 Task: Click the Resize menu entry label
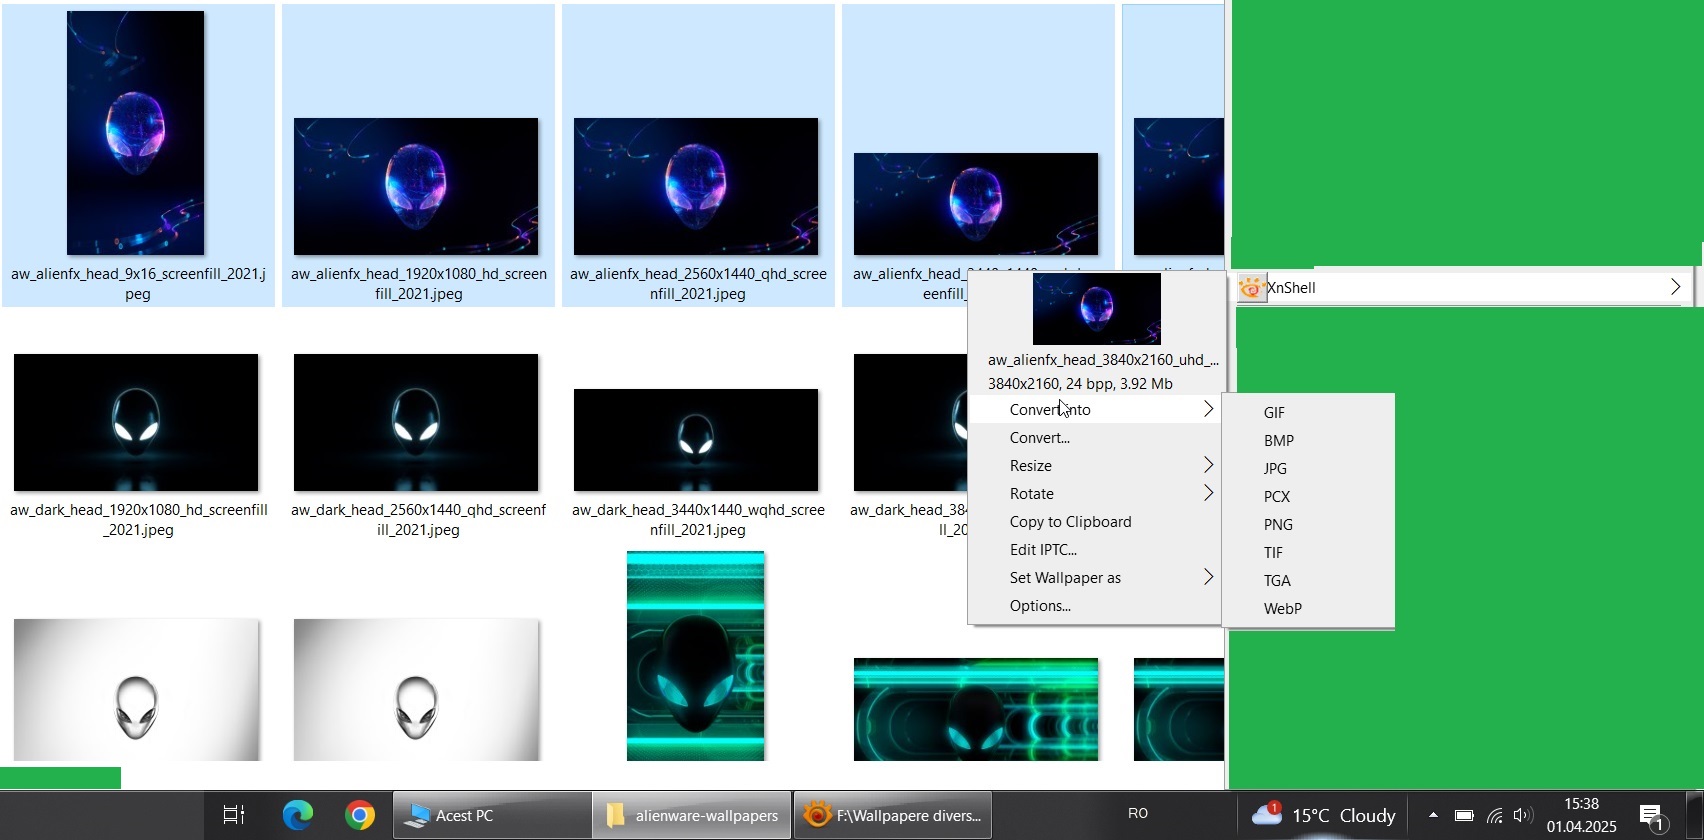(1030, 465)
